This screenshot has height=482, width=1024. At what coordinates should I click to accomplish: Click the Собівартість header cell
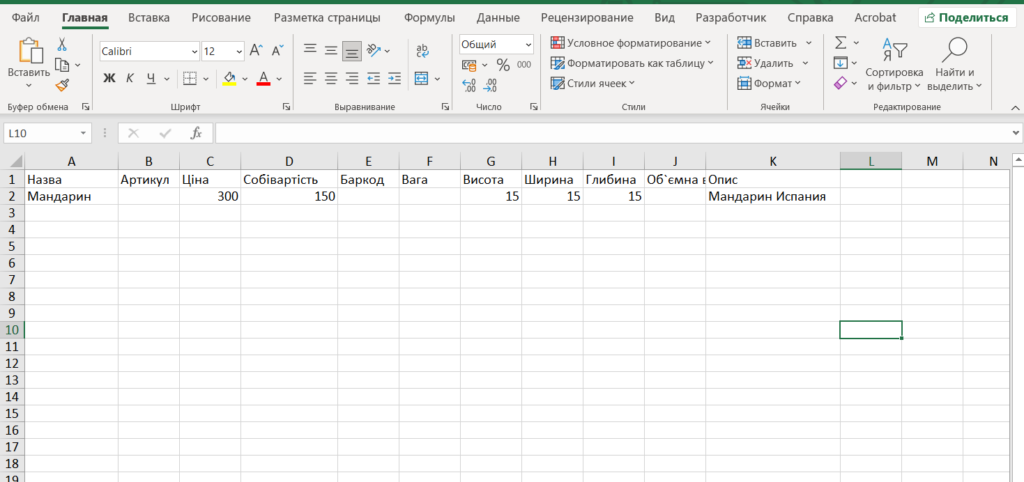pyautogui.click(x=289, y=179)
